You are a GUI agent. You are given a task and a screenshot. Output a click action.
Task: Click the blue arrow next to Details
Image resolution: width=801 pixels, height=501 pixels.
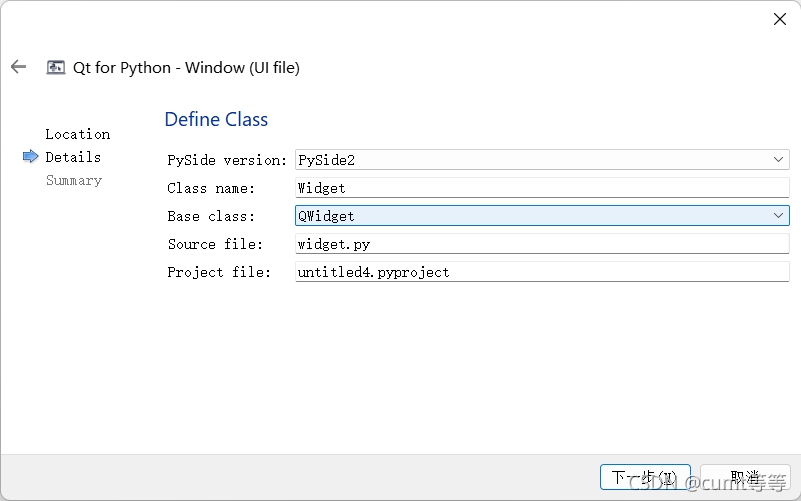[x=31, y=156]
